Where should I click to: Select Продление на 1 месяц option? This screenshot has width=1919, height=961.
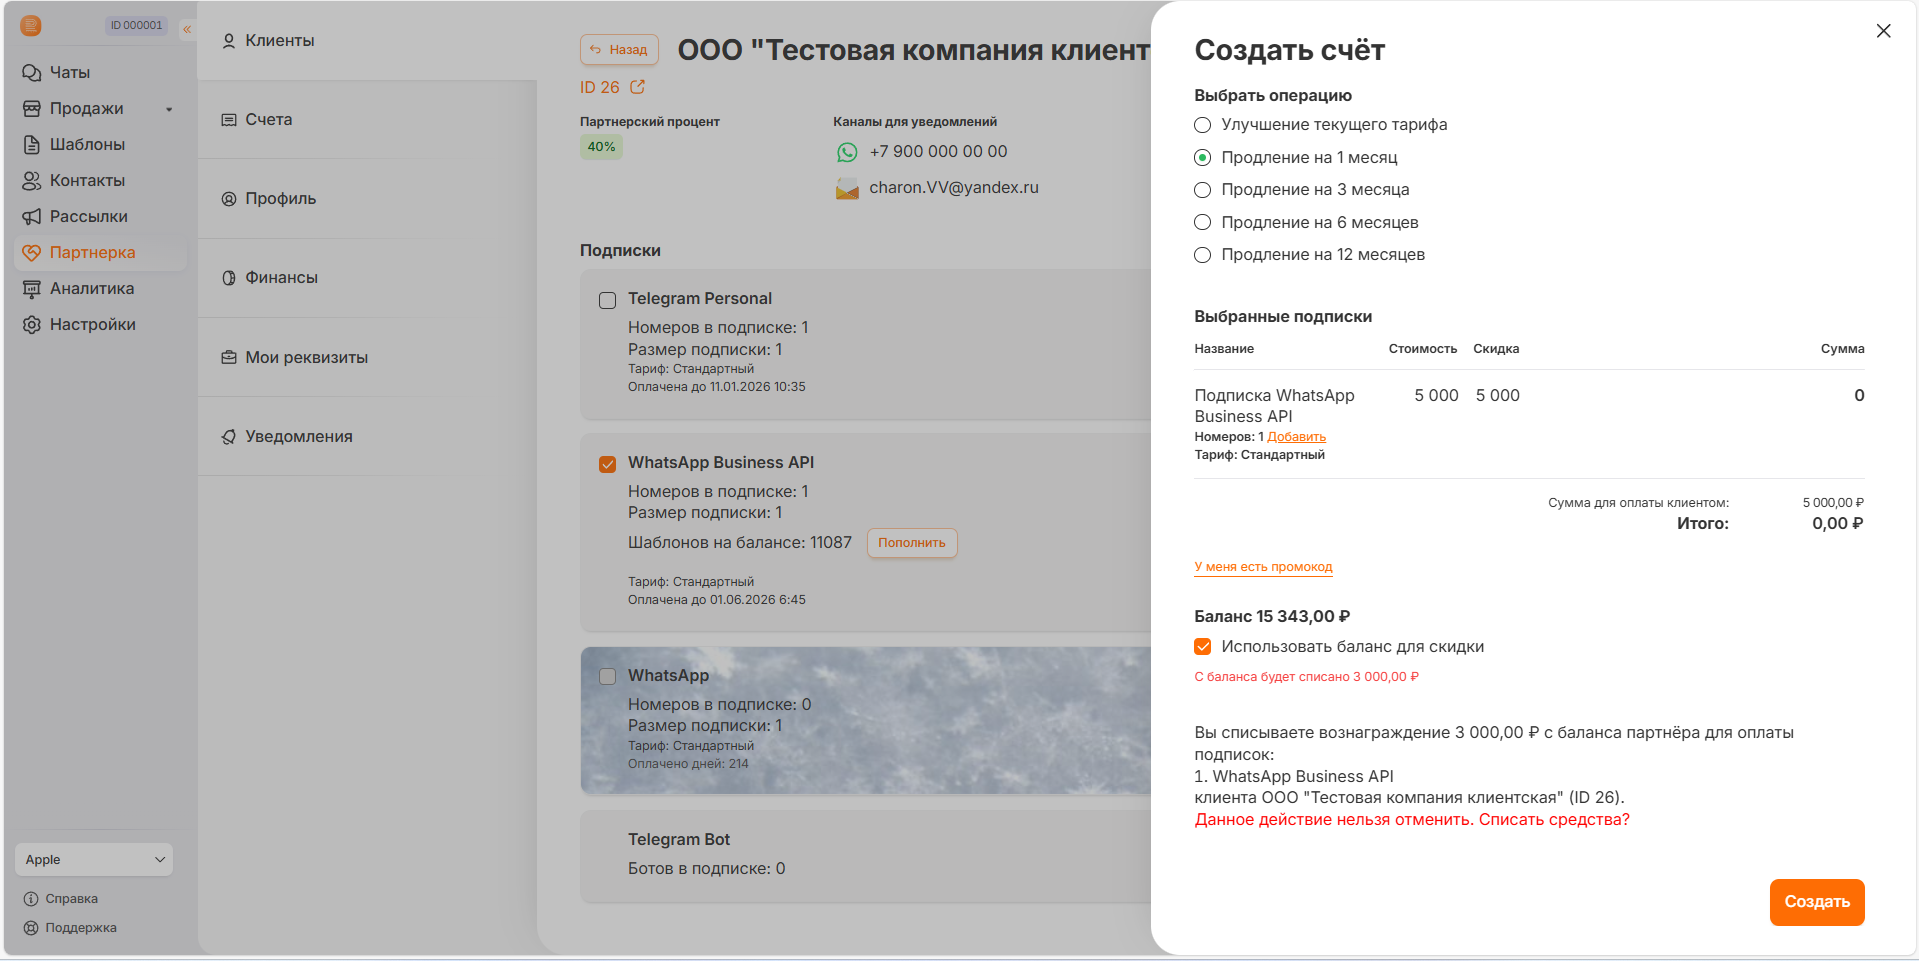[x=1203, y=158]
